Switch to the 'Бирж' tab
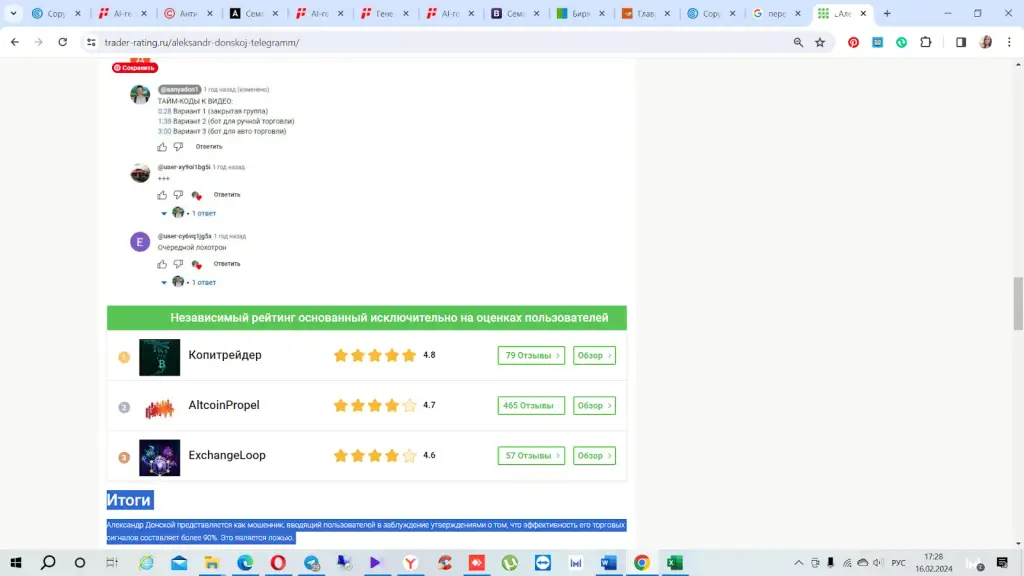The width and height of the screenshot is (1024, 576). point(581,13)
